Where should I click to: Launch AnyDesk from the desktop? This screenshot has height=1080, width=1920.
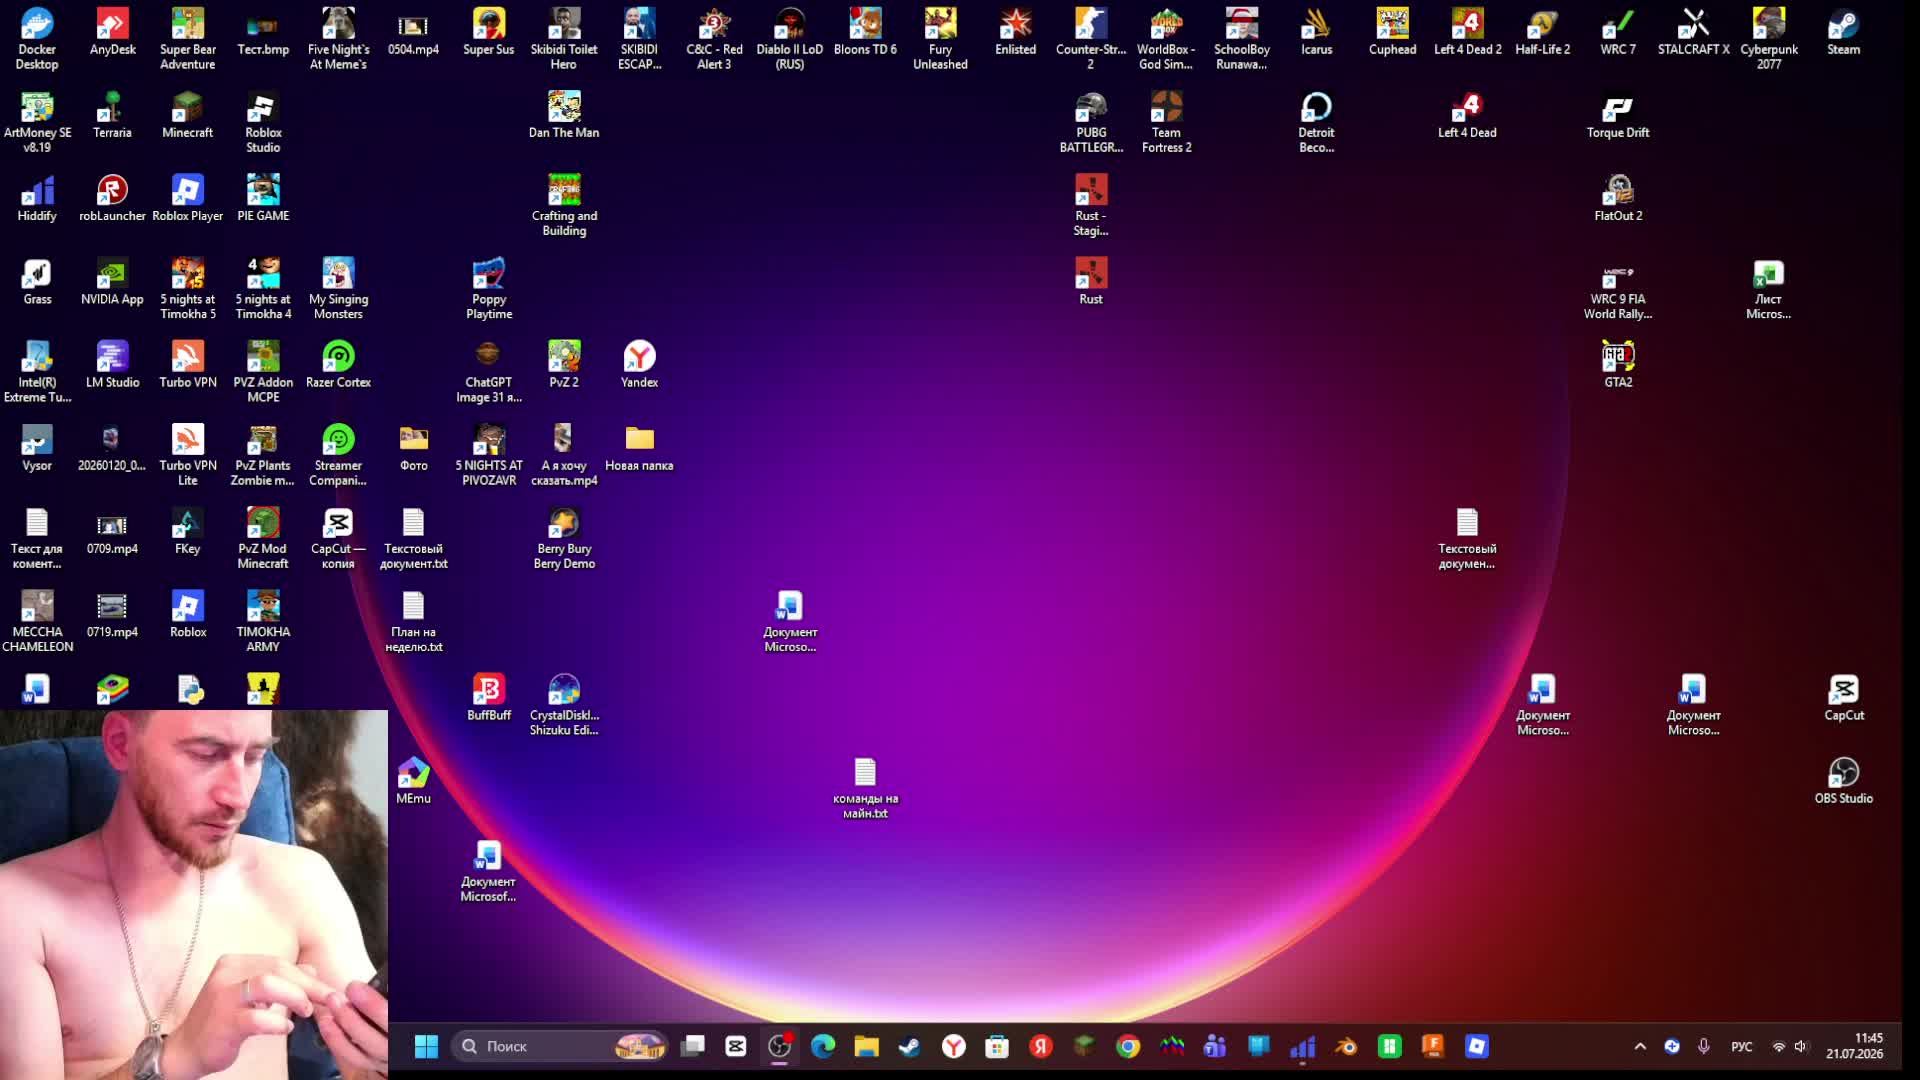click(112, 31)
